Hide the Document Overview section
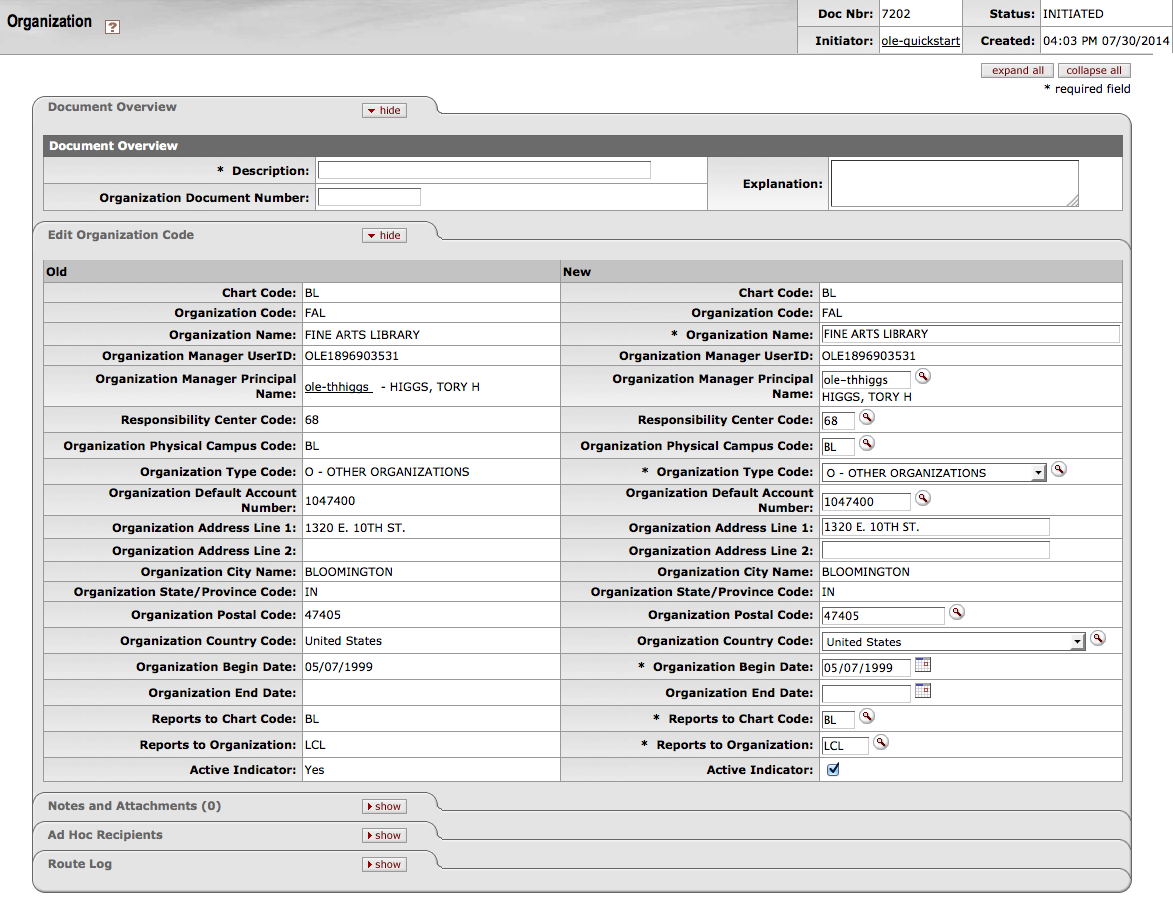 pyautogui.click(x=384, y=111)
